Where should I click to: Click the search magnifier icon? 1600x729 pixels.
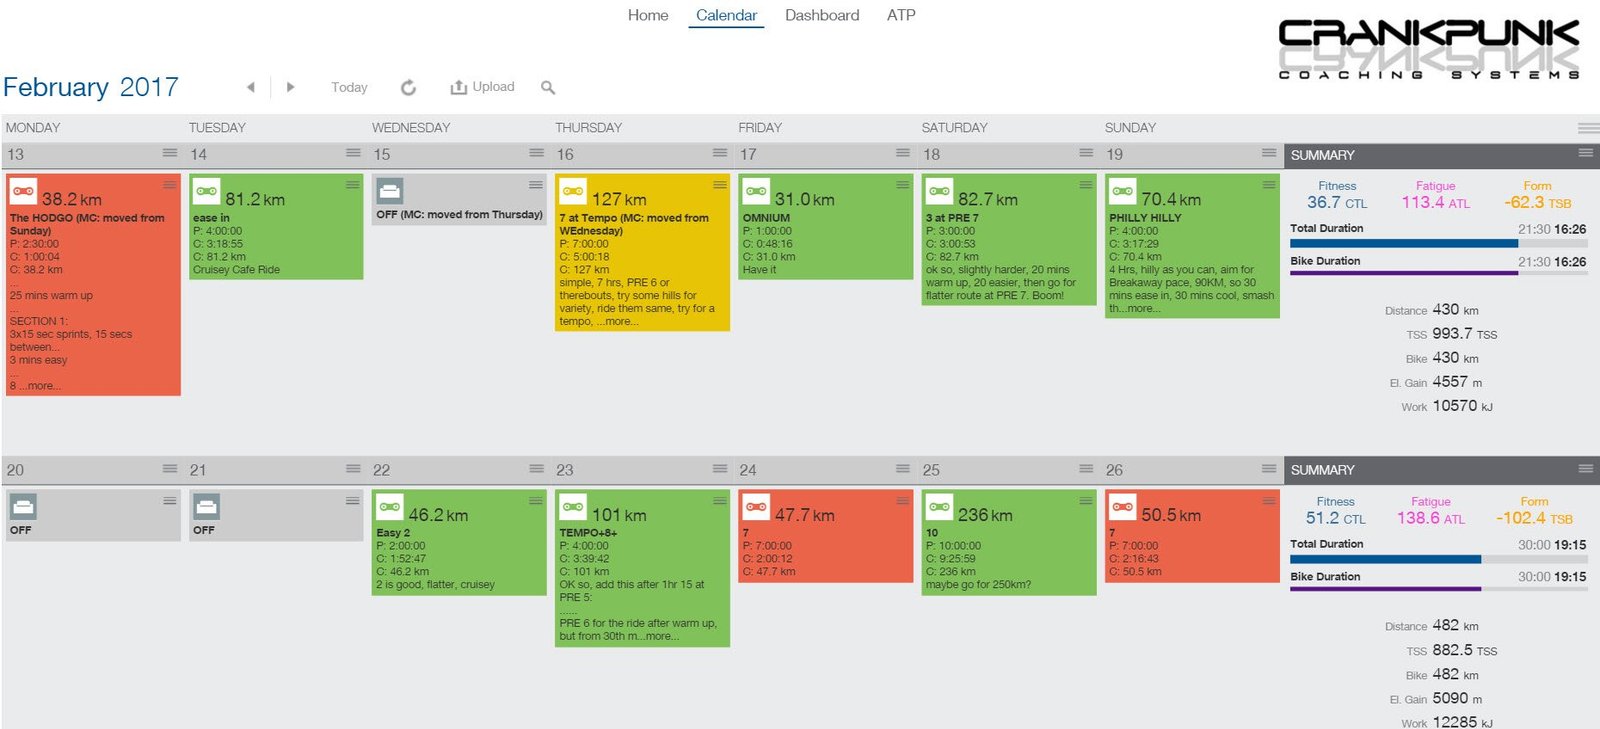[548, 88]
